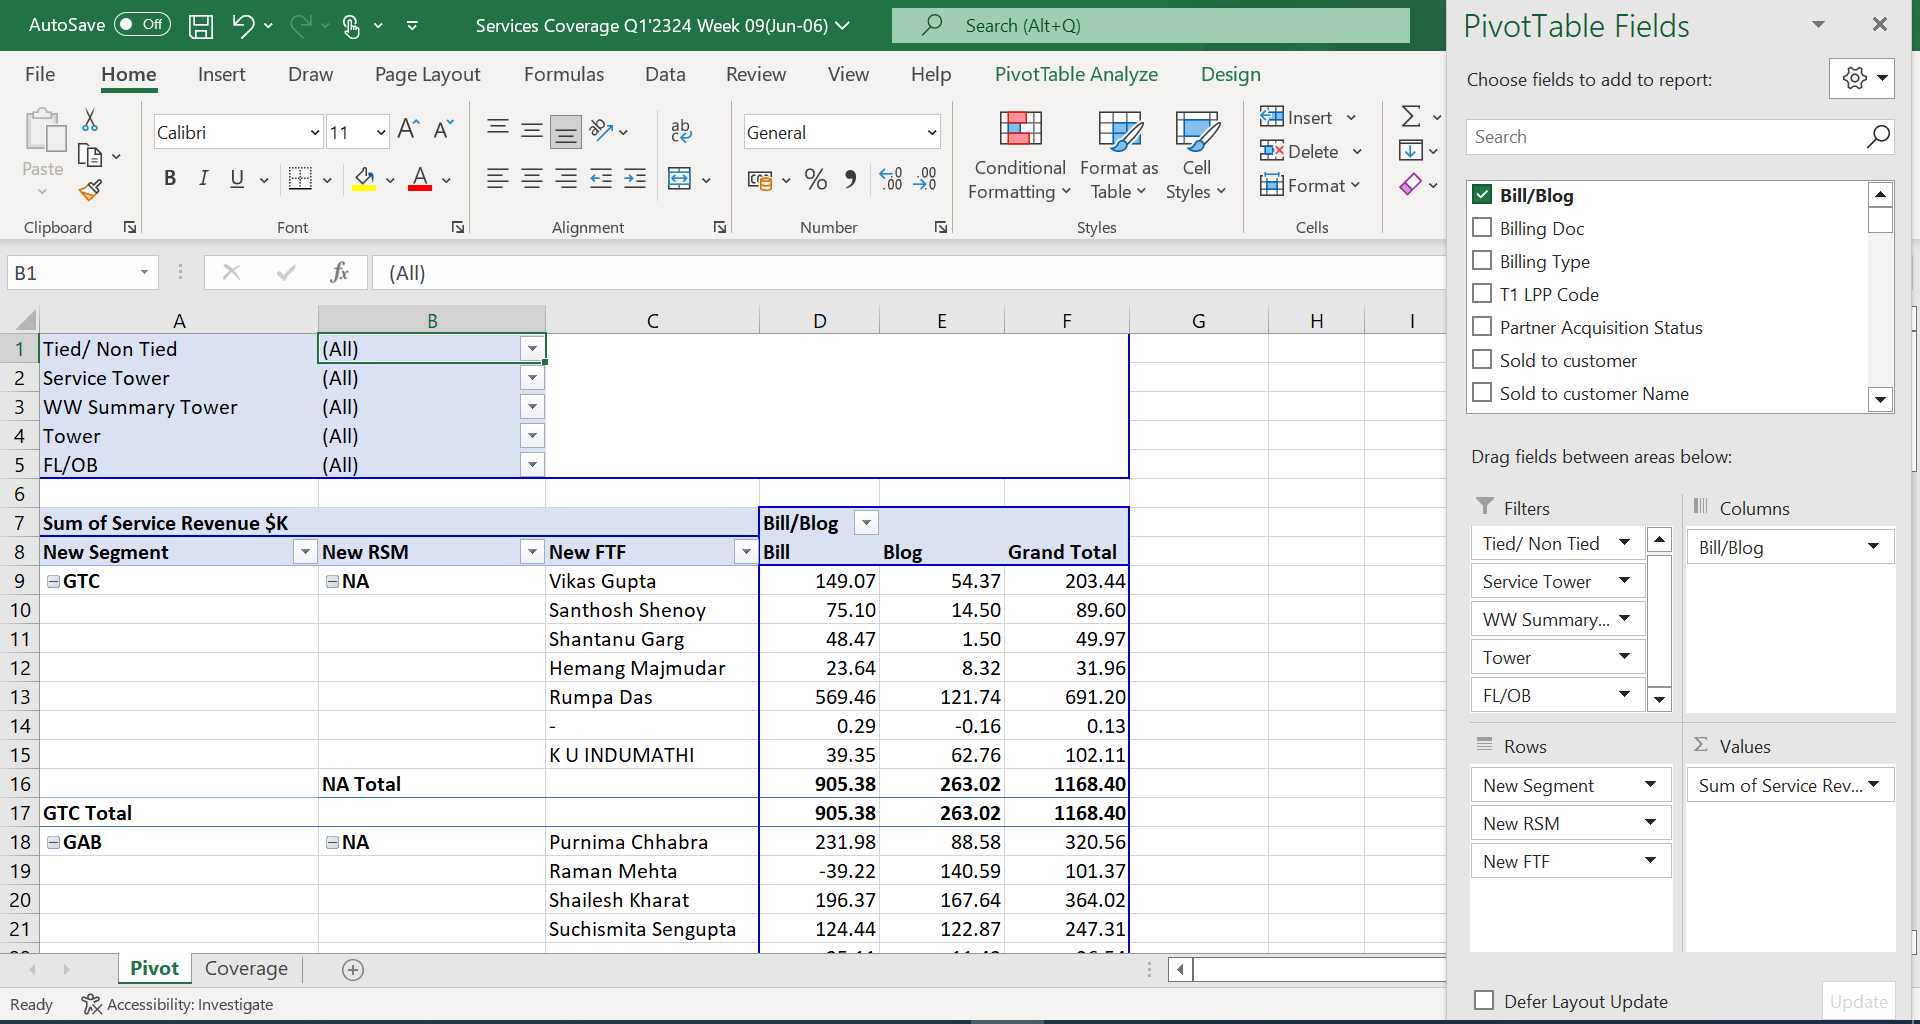Open the PivotTable Fields gear tools
Image resolution: width=1920 pixels, height=1024 pixels.
(x=1860, y=78)
